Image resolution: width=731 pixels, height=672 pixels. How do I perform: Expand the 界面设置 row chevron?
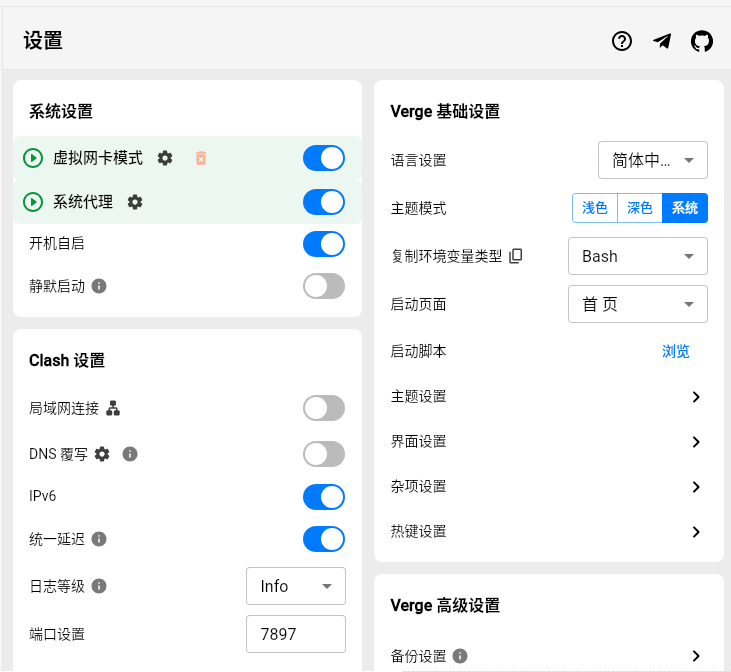[696, 442]
